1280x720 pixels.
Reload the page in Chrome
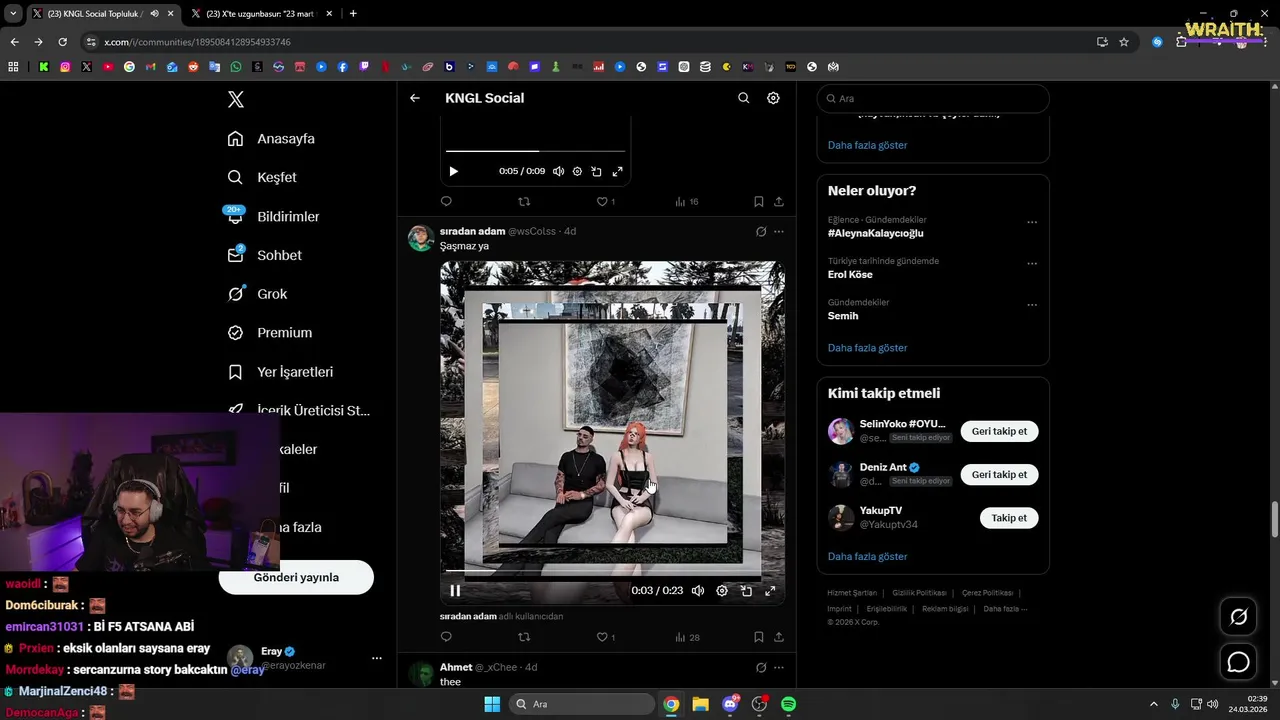point(62,42)
